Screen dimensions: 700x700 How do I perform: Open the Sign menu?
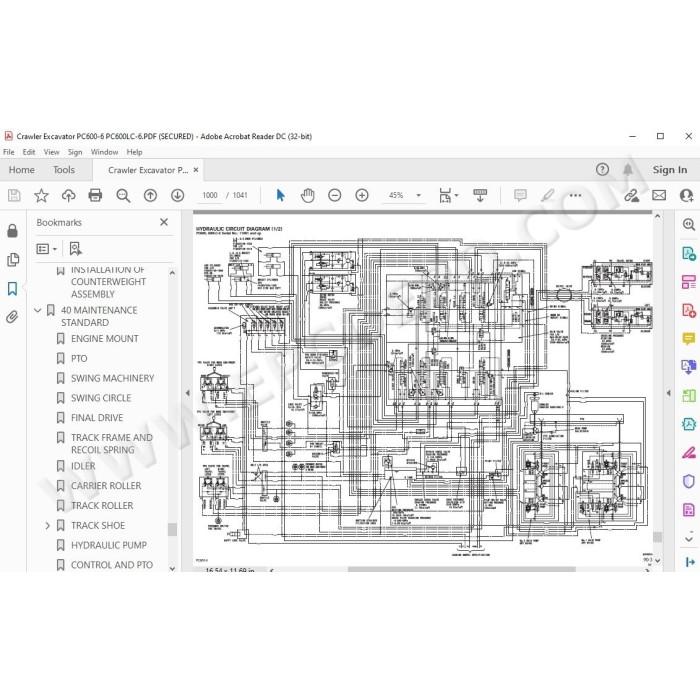75,152
